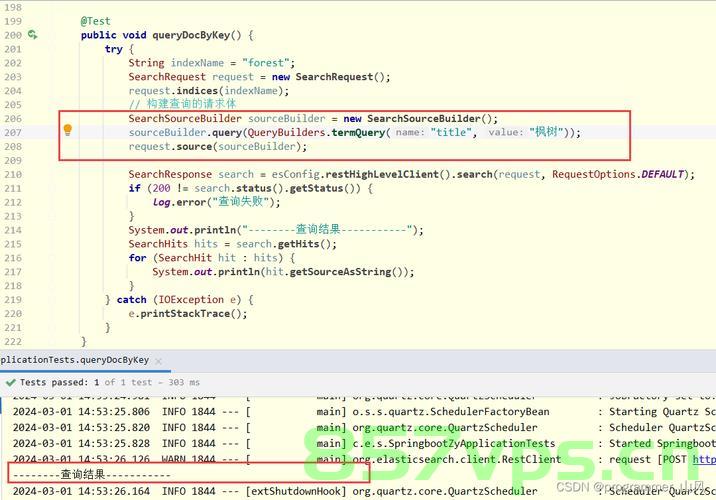Click getStatus() on line 211
This screenshot has height=500, width=716.
325,188
